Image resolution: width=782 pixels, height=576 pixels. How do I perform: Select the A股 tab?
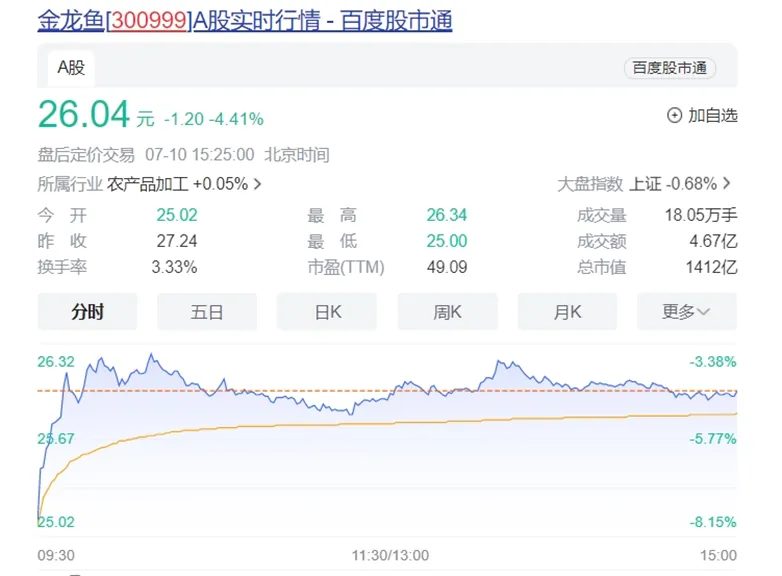(71, 68)
